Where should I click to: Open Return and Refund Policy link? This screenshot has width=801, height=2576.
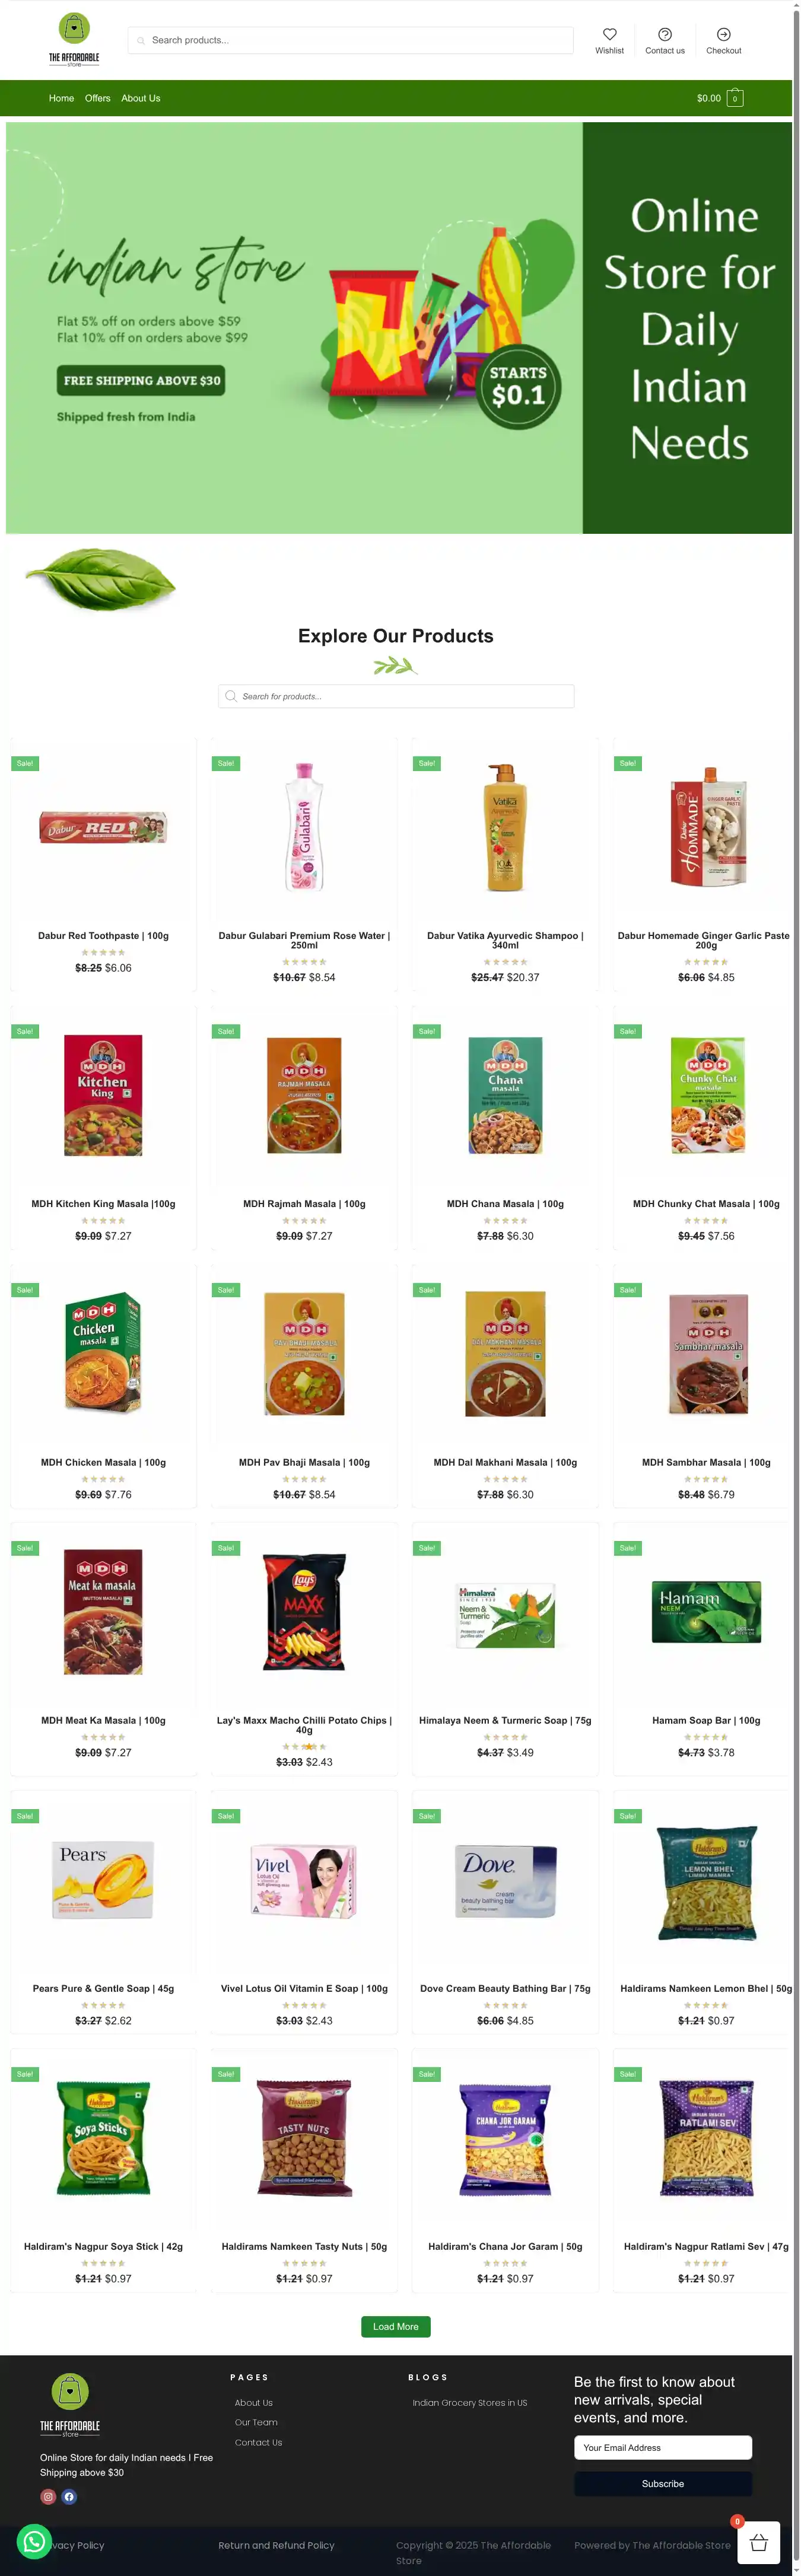(x=276, y=2545)
